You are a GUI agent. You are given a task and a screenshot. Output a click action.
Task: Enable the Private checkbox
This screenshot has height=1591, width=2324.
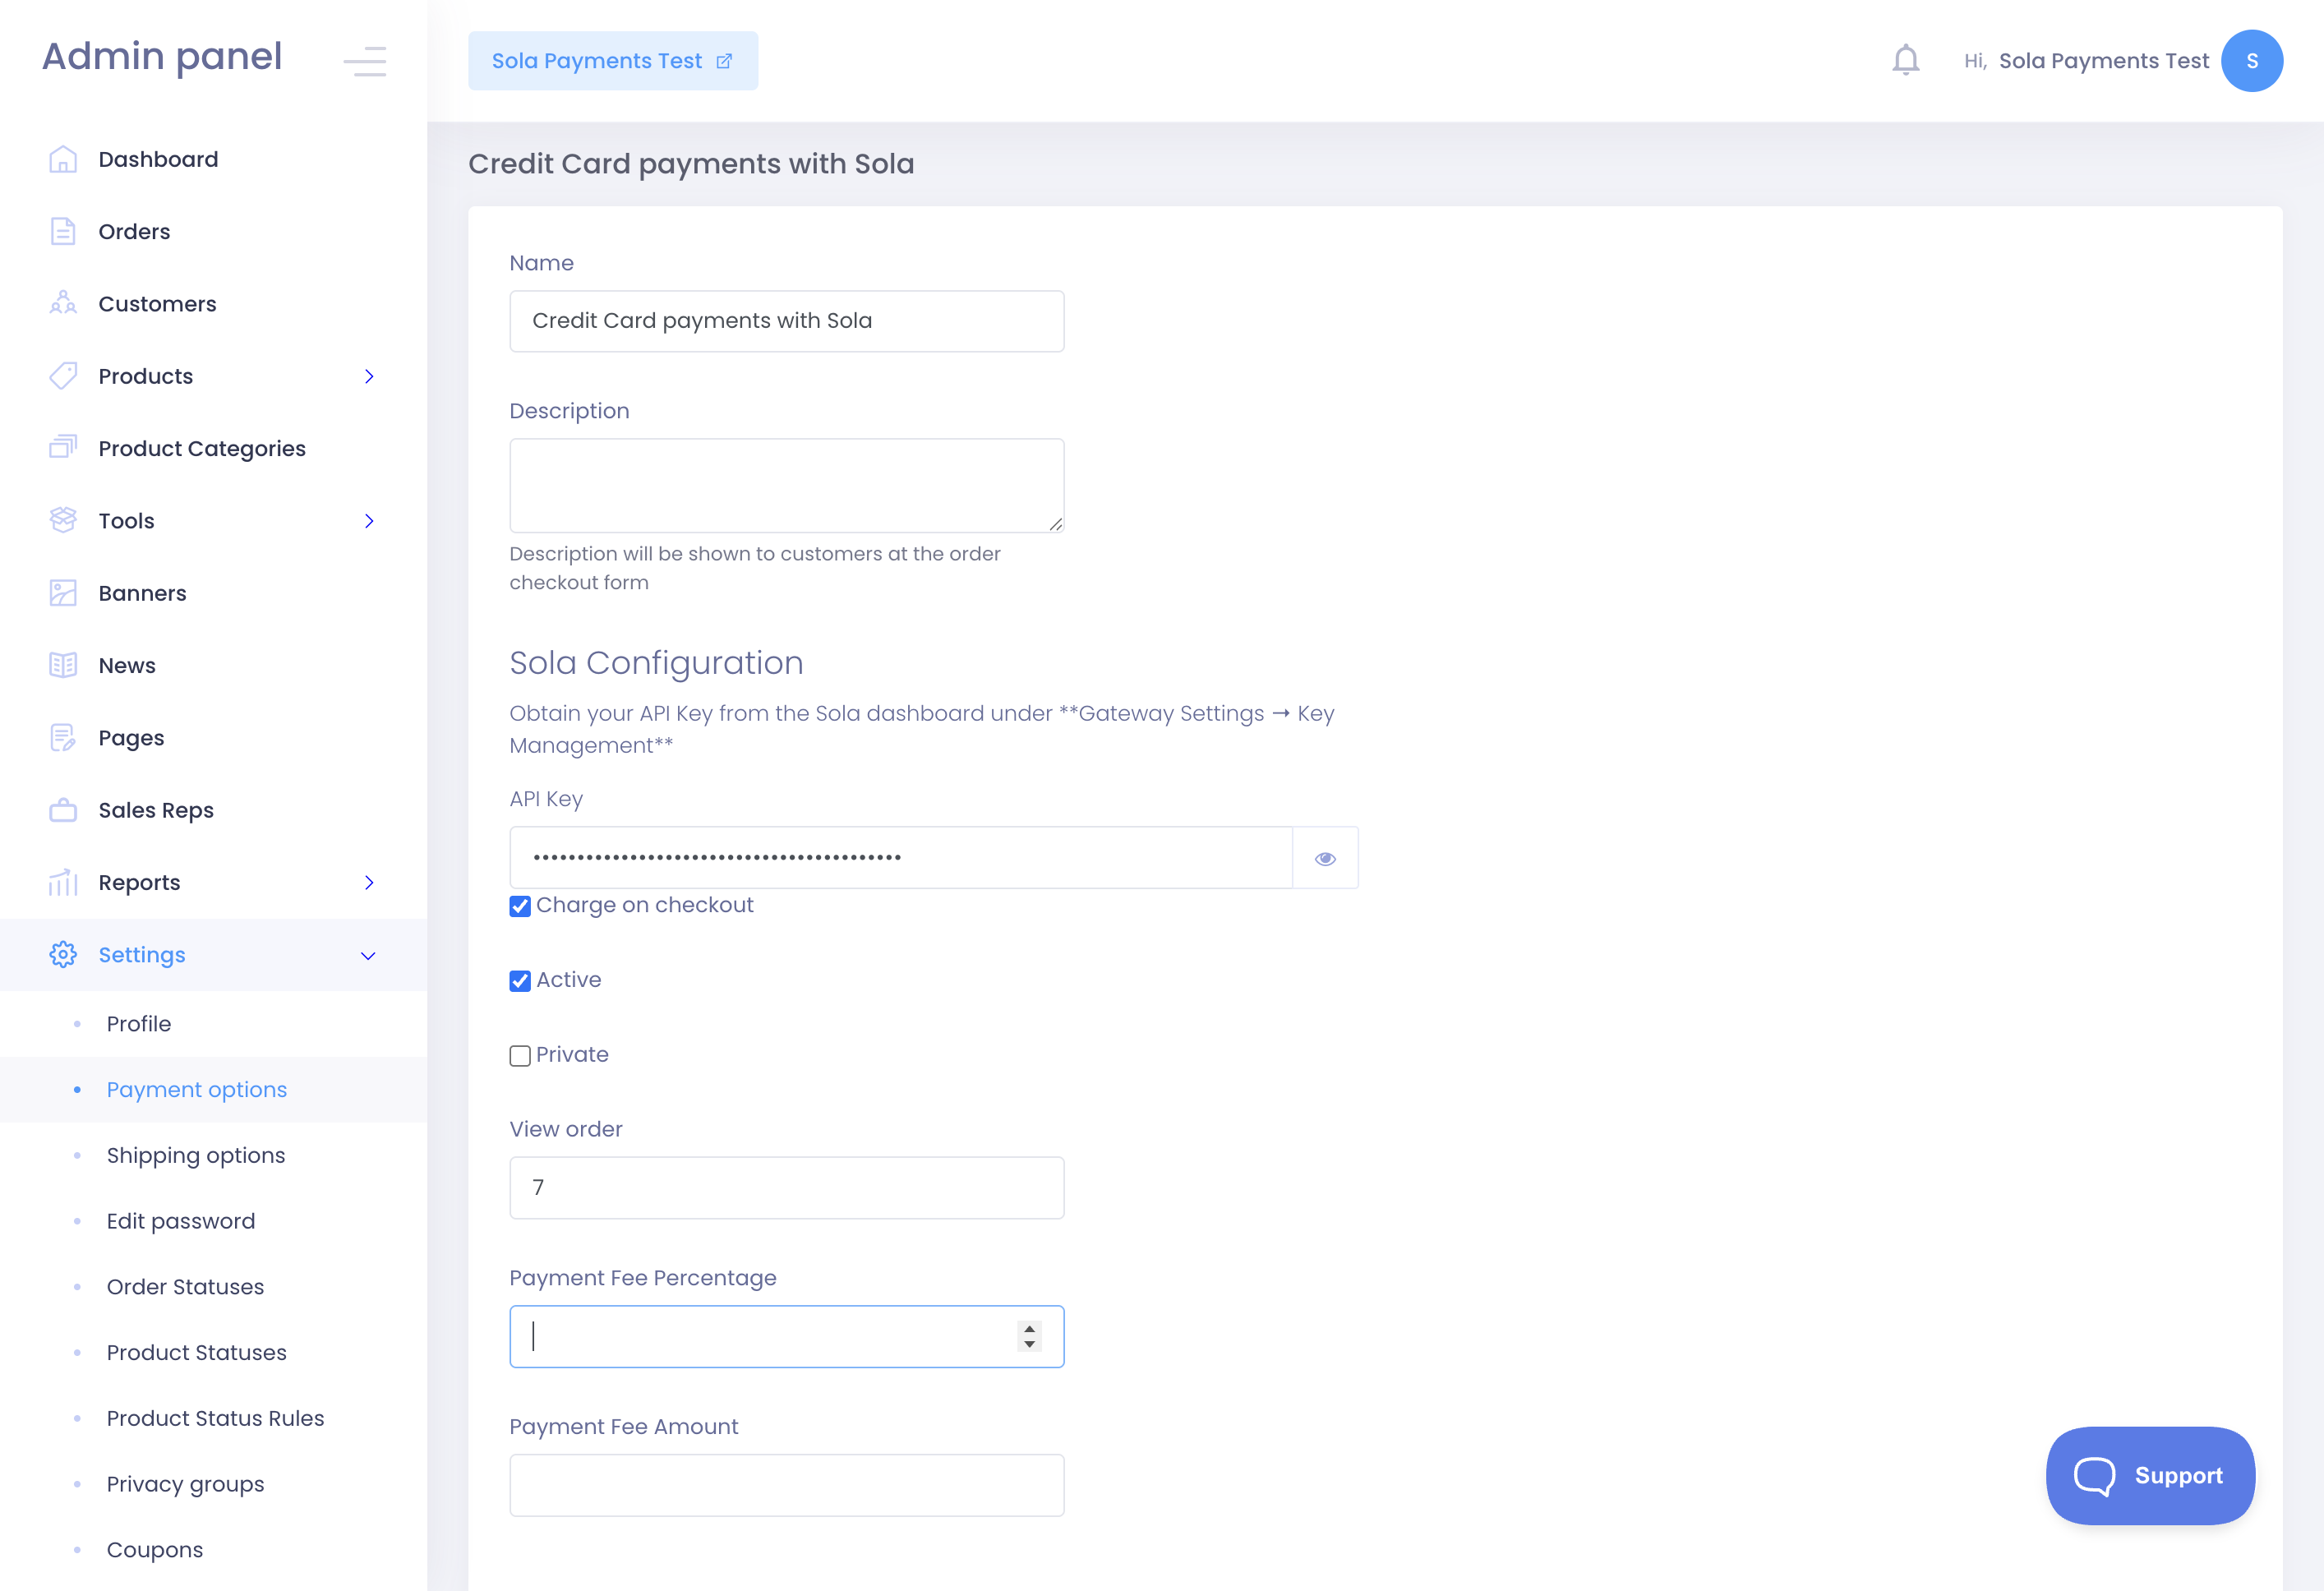(x=520, y=1056)
